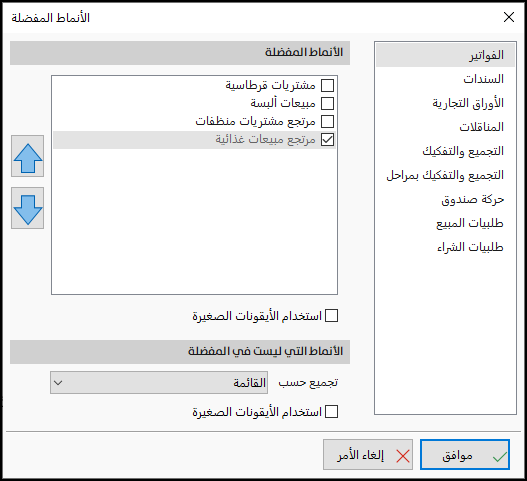Screen dimensions: 527x481
Task: Enable small icons for favorite patterns
Action: [x=331, y=316]
